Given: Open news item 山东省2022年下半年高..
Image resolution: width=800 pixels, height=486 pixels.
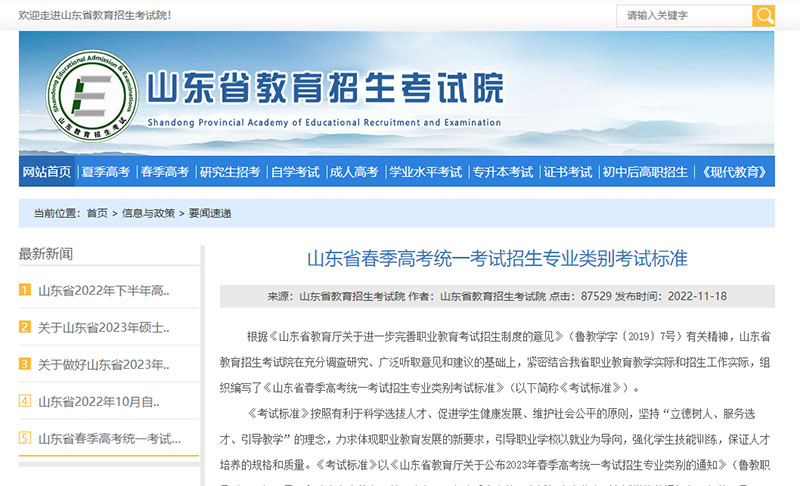Looking at the screenshot, I should pyautogui.click(x=104, y=291).
